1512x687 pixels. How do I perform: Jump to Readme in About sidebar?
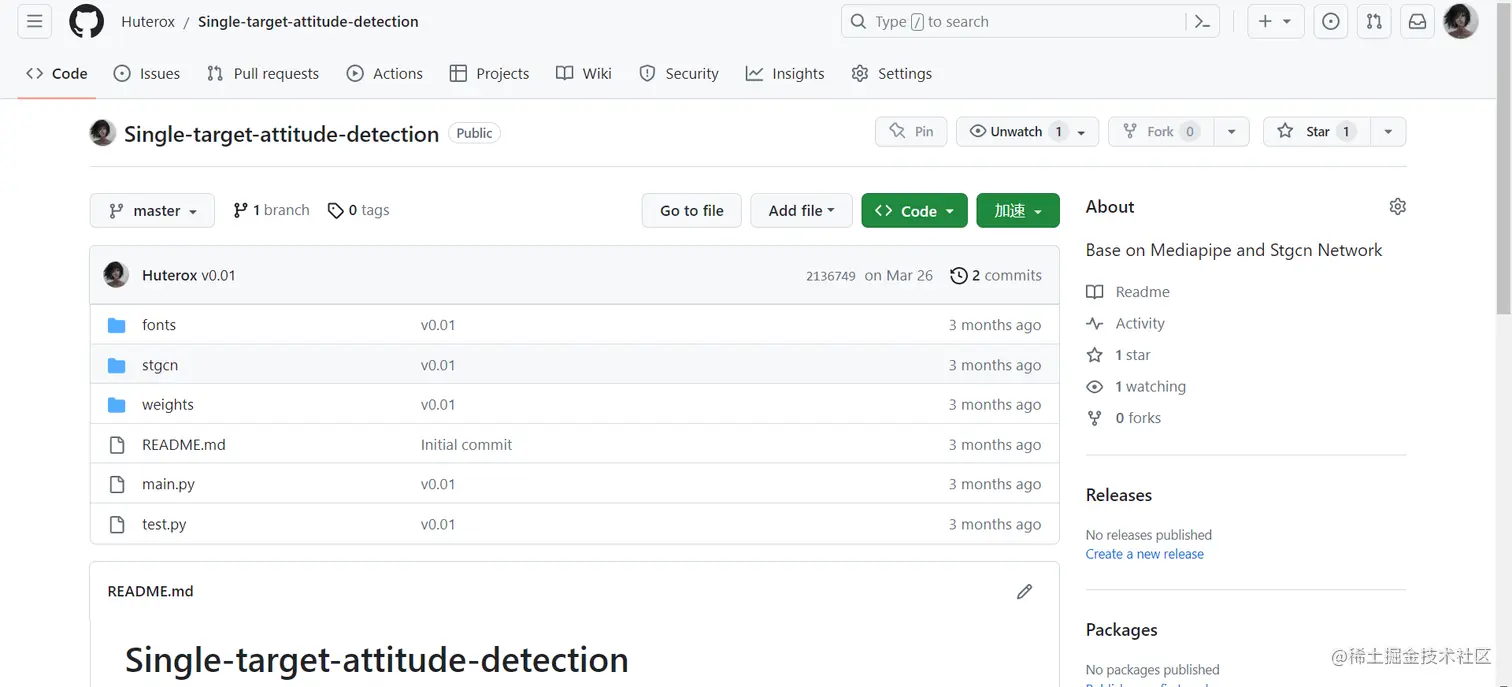click(1128, 292)
